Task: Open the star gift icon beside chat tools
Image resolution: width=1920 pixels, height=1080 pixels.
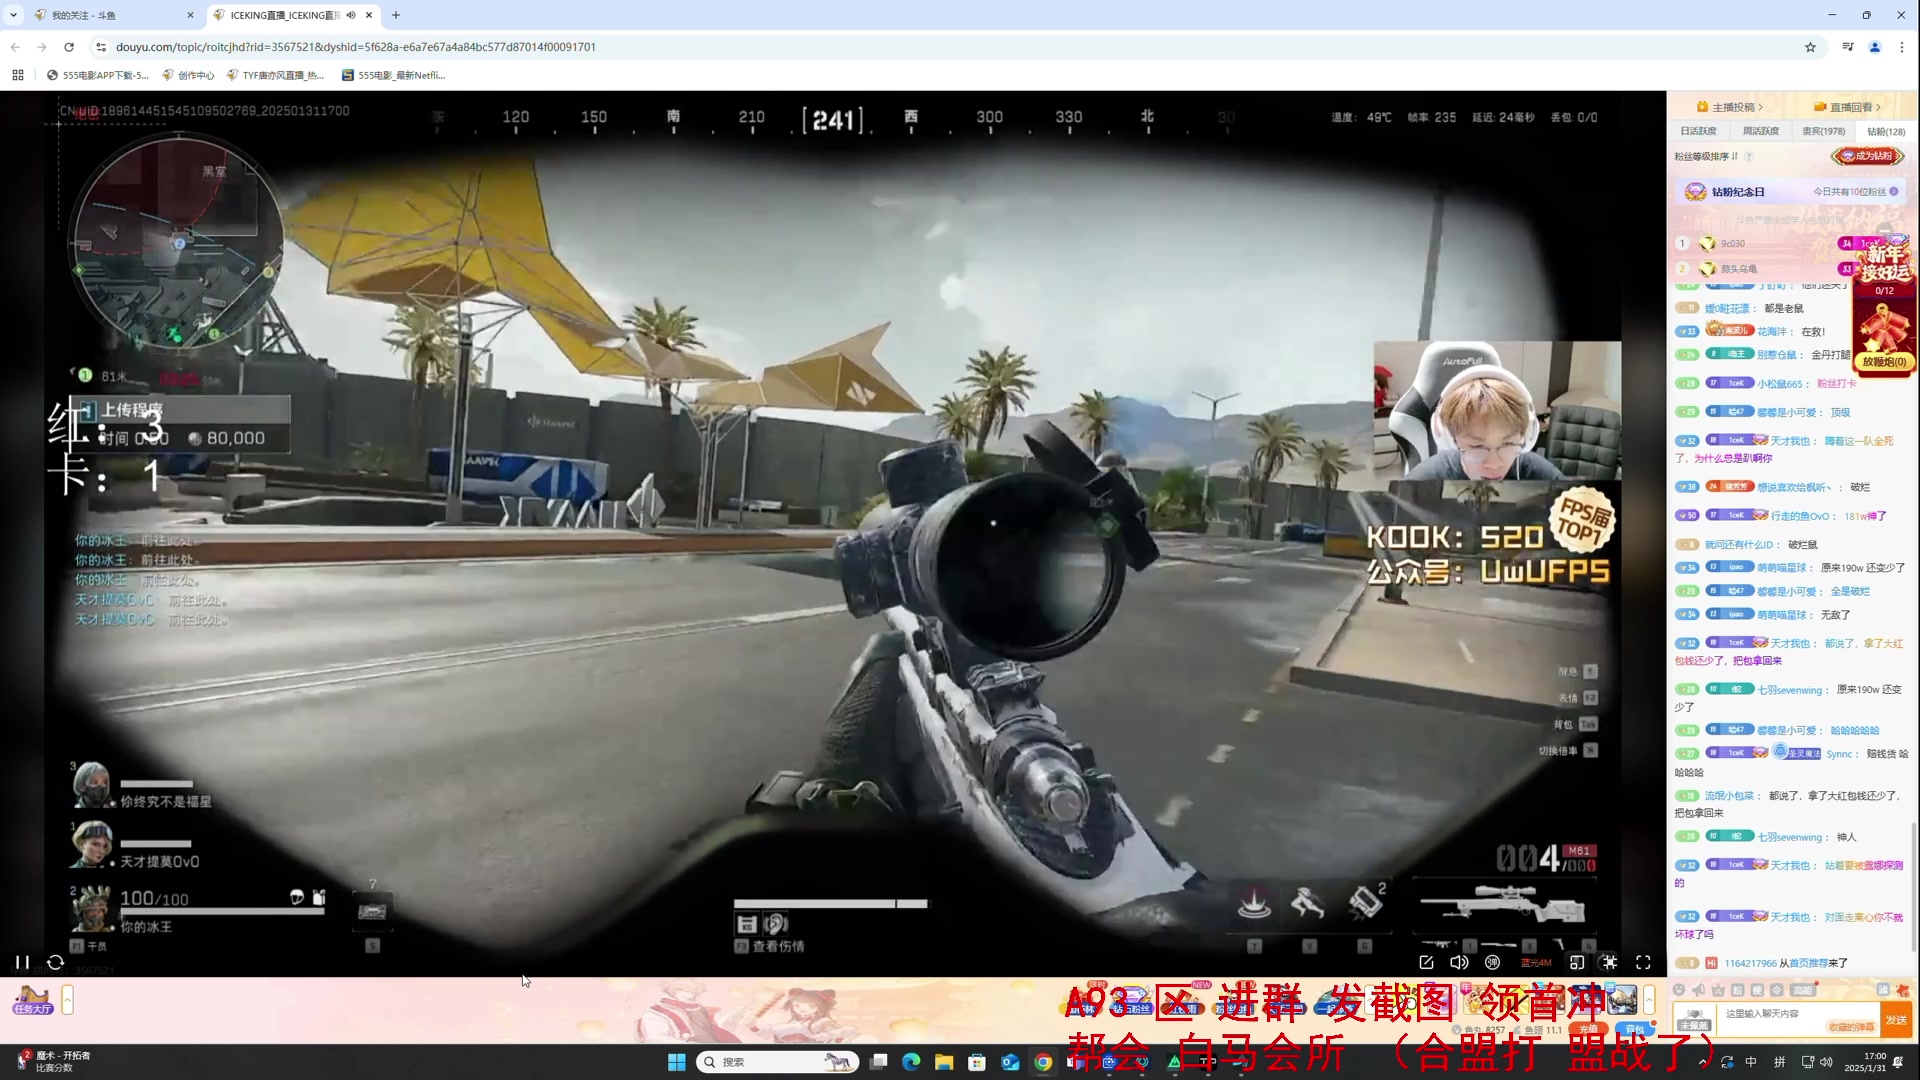Action: pyautogui.click(x=1903, y=990)
